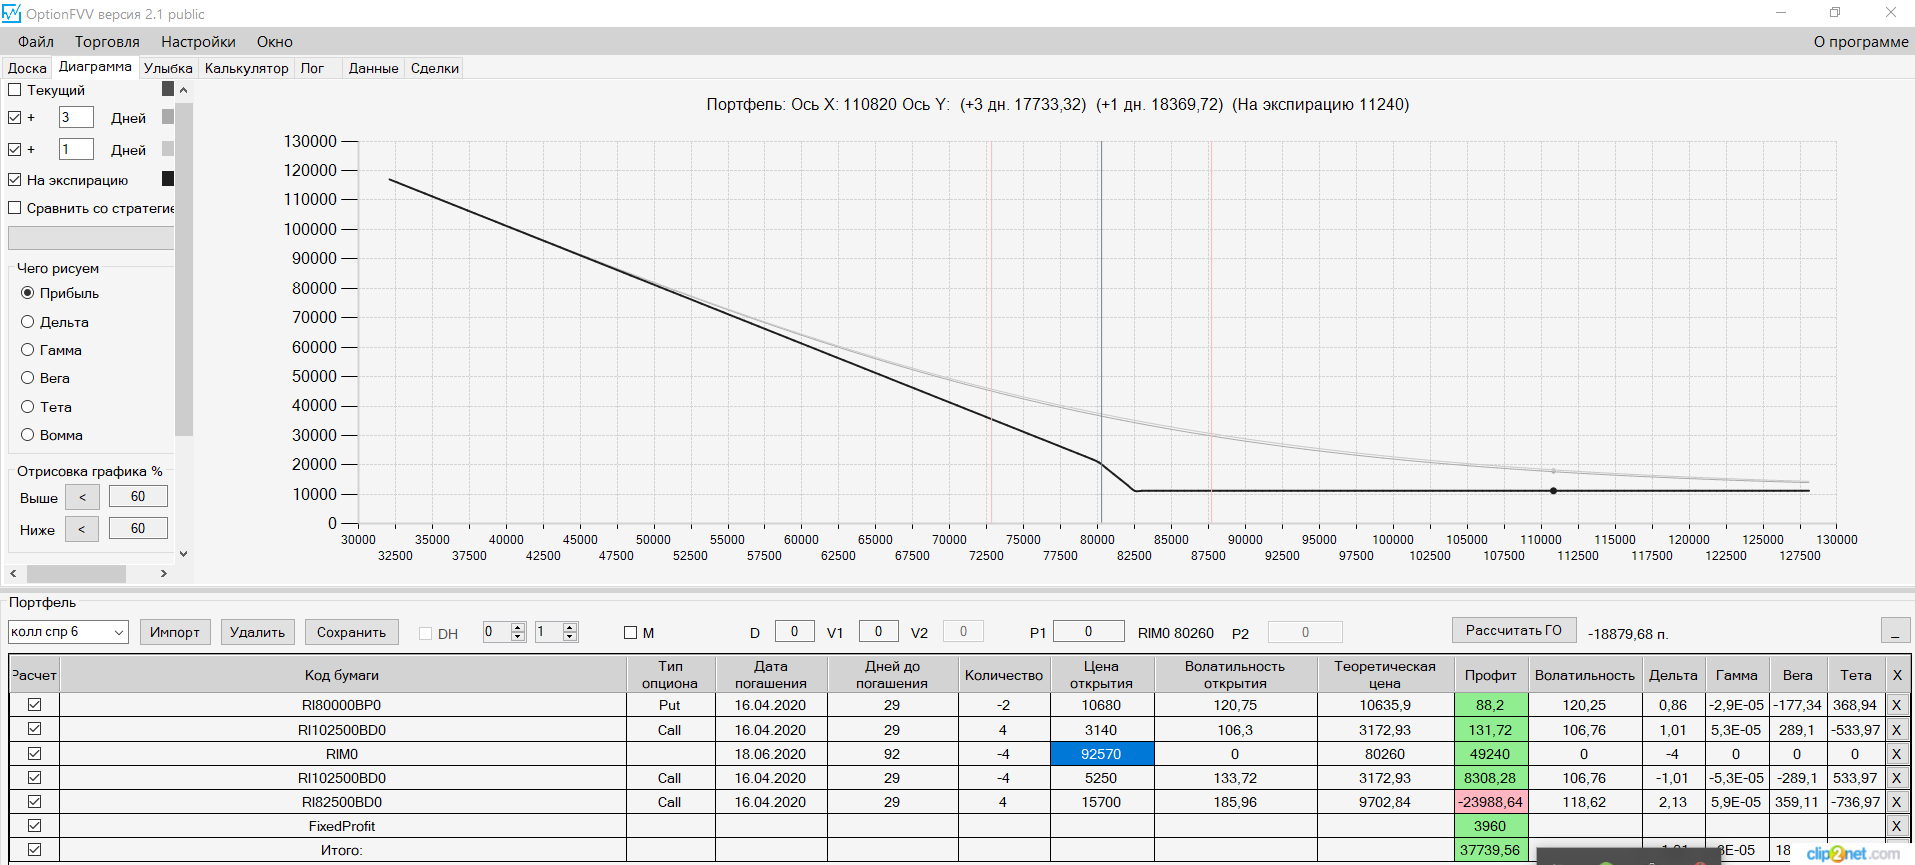1915x865 pixels.
Task: Click the Импорт button
Action: 175,632
